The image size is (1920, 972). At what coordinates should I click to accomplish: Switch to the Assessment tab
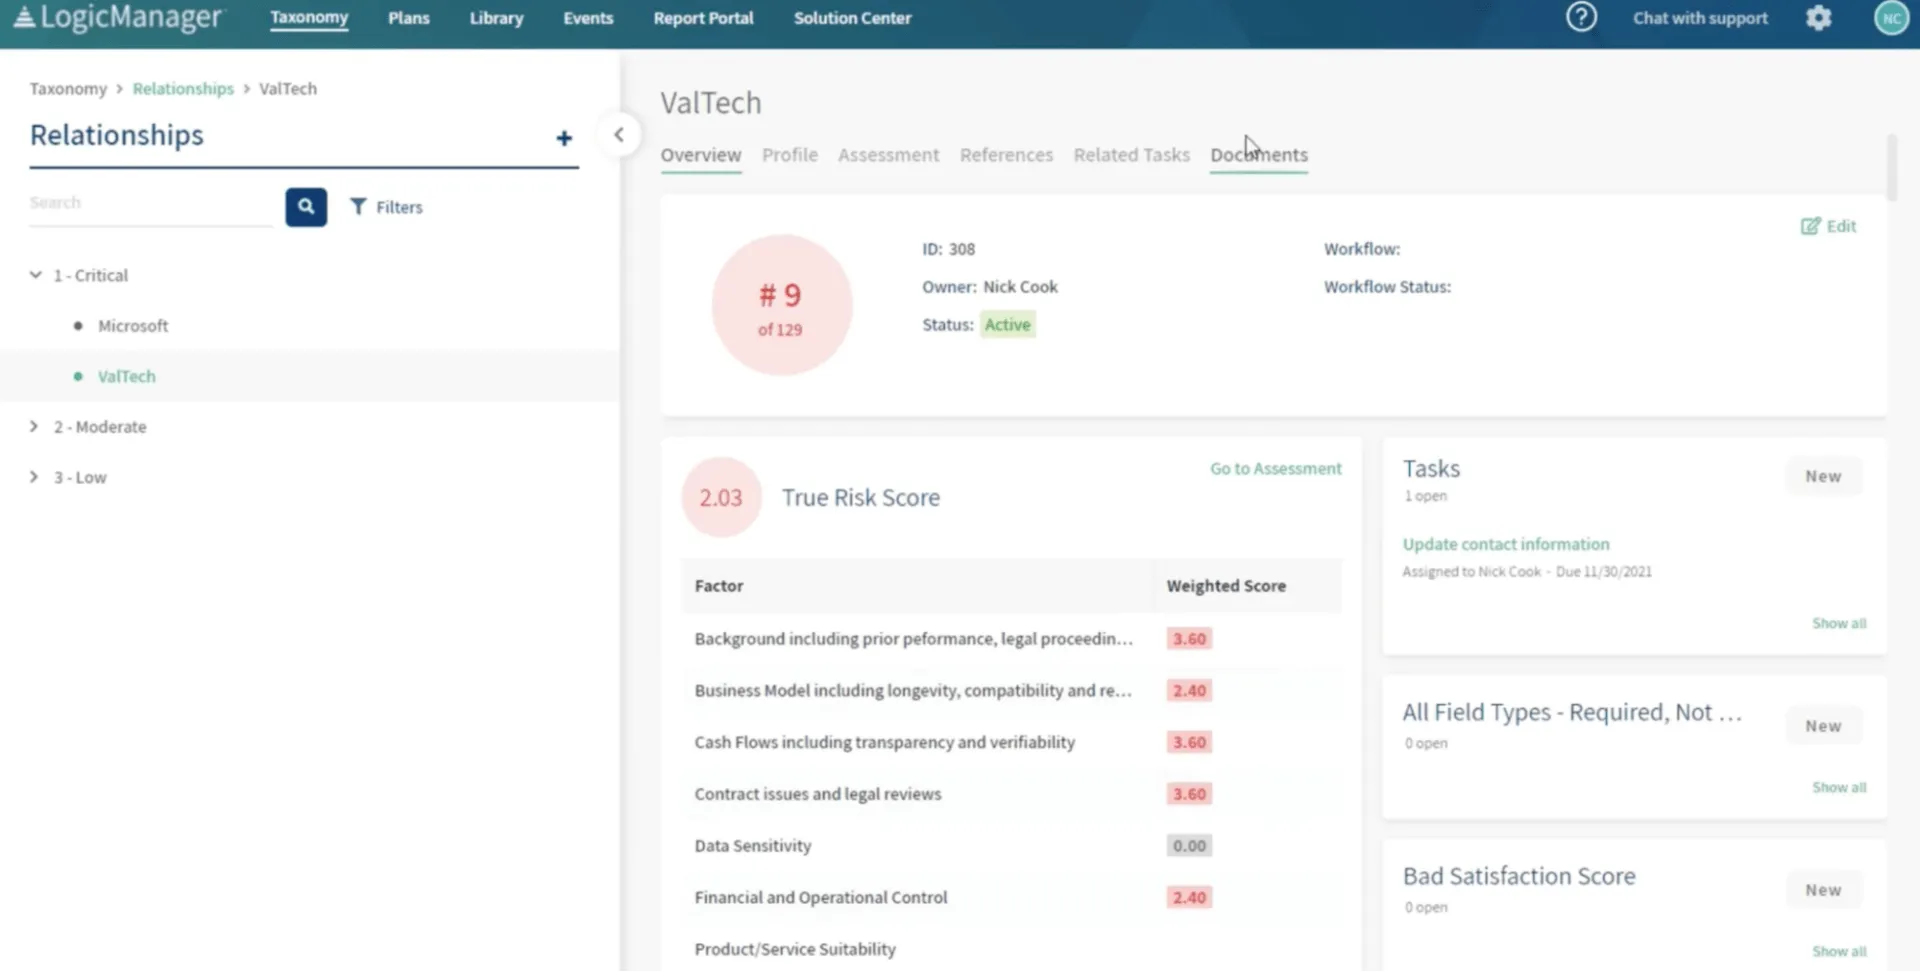point(888,155)
